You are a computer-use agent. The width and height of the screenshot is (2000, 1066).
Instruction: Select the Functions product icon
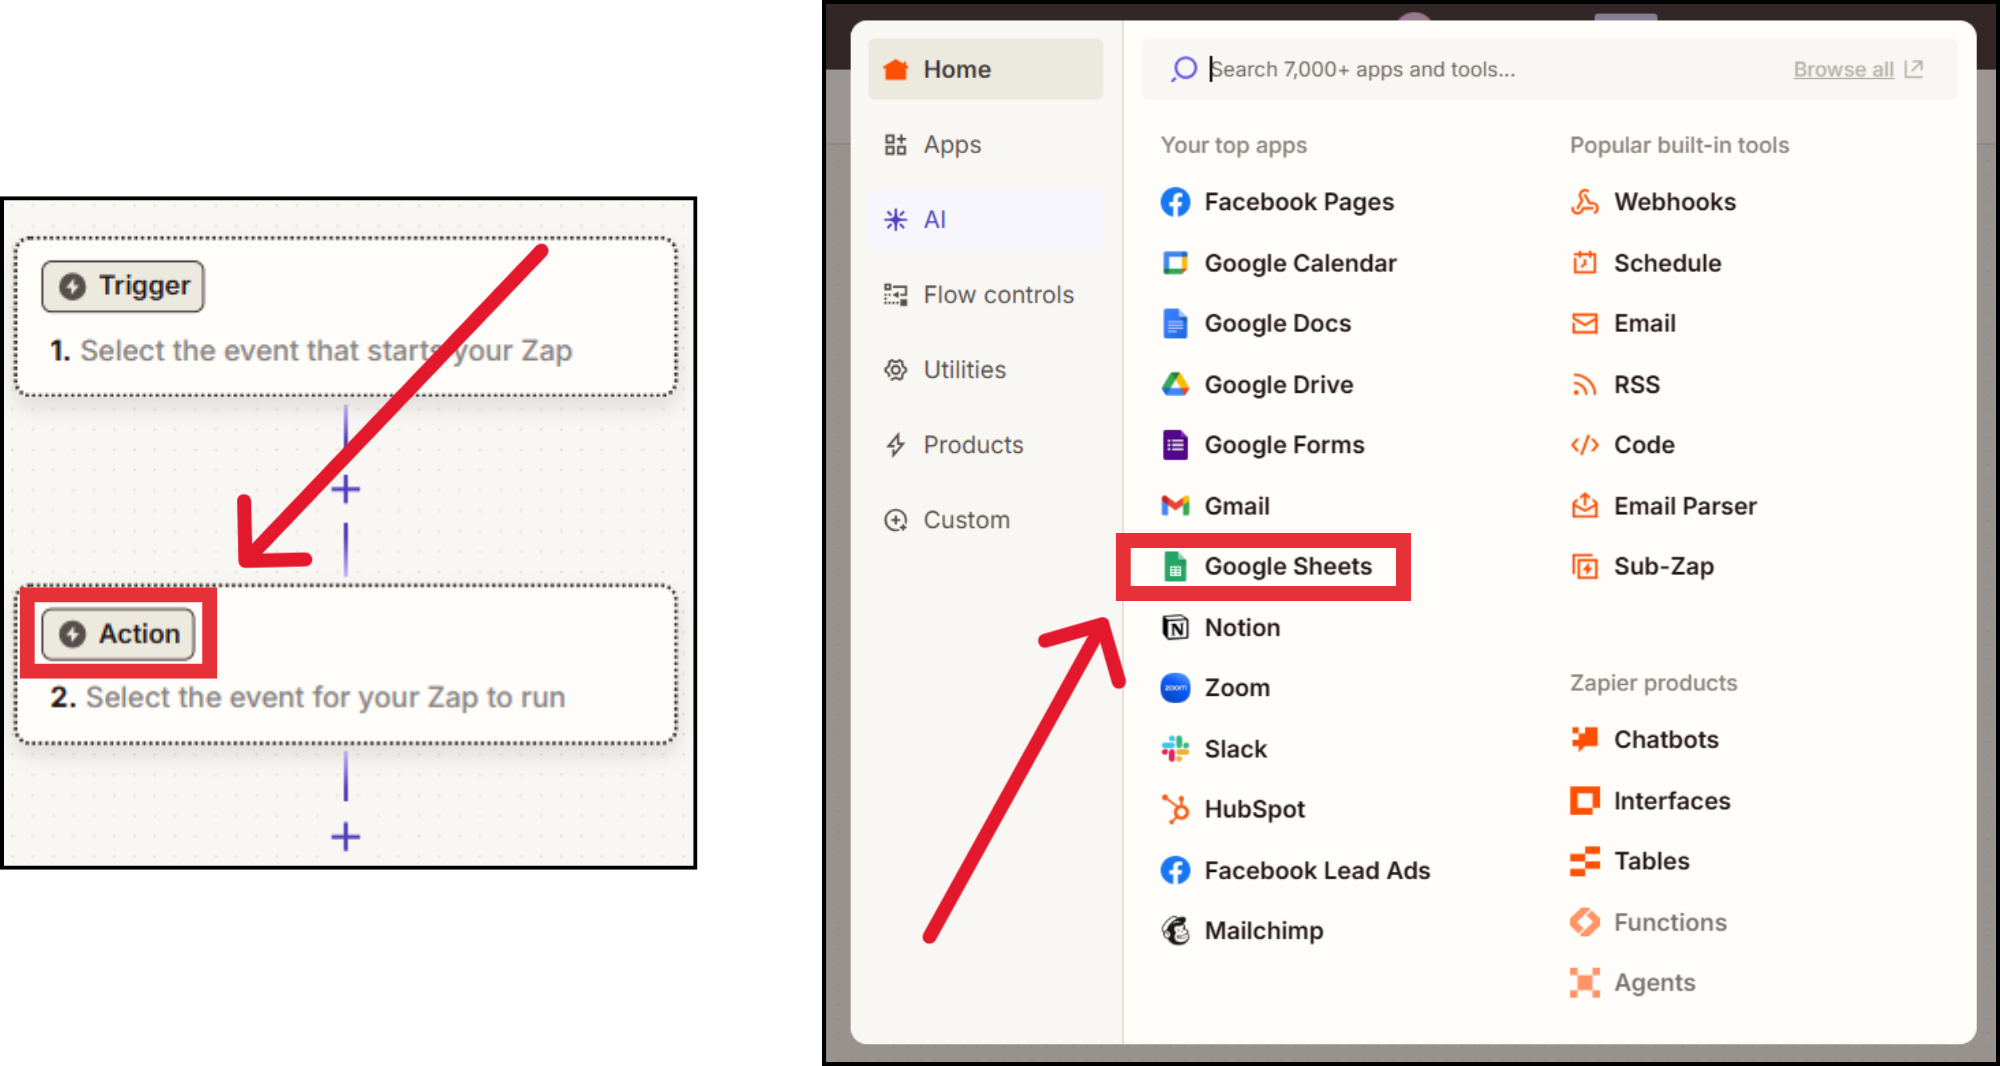click(1584, 922)
